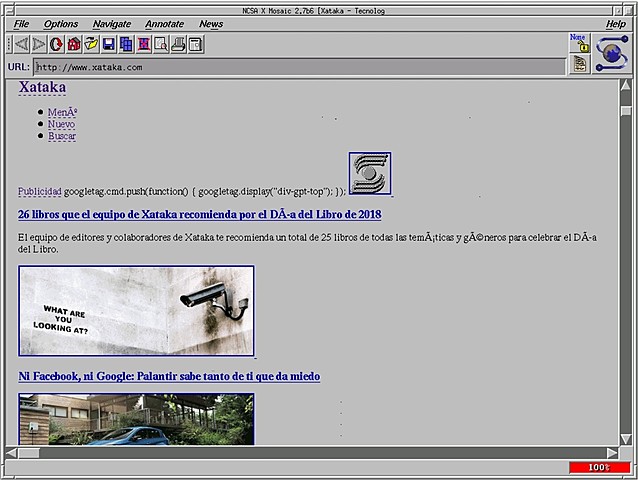Image resolution: width=638 pixels, height=480 pixels.
Task: Click the Publicidad link
Action: point(39,192)
